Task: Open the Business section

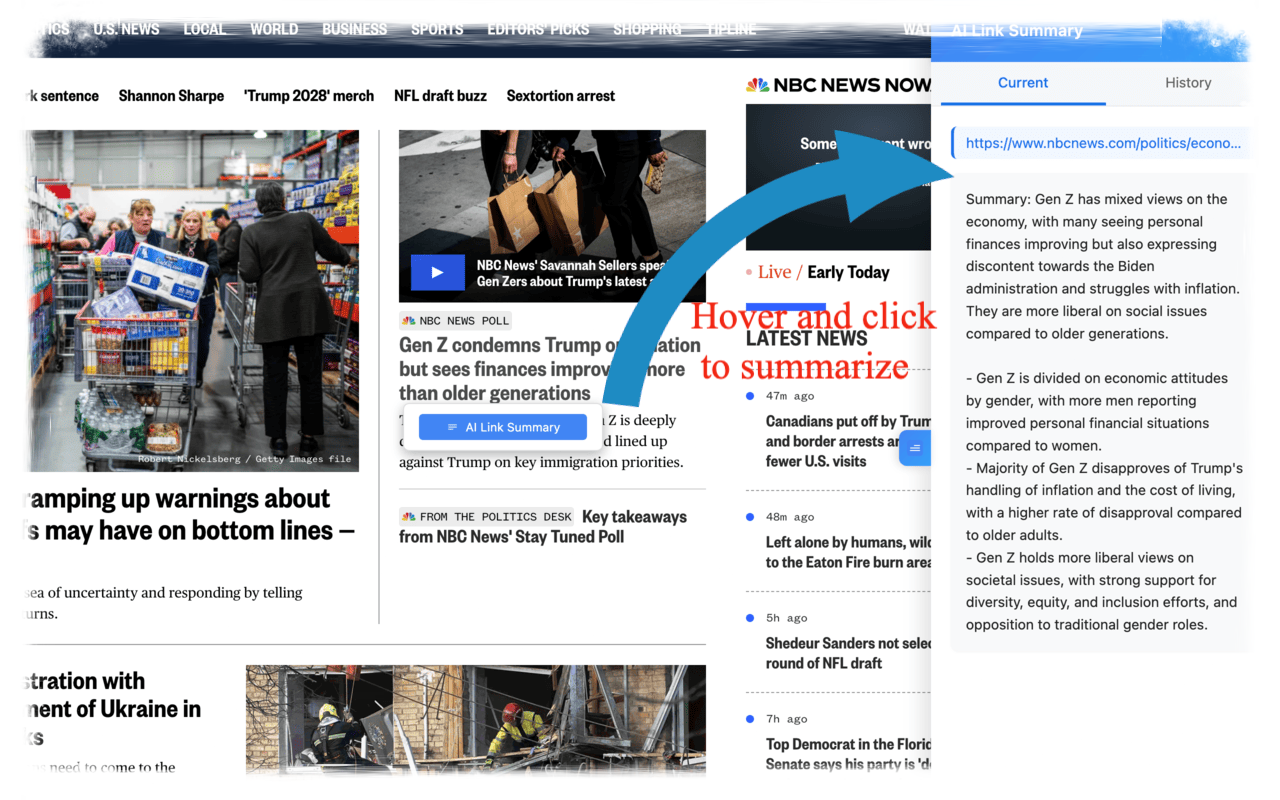Action: (x=354, y=29)
